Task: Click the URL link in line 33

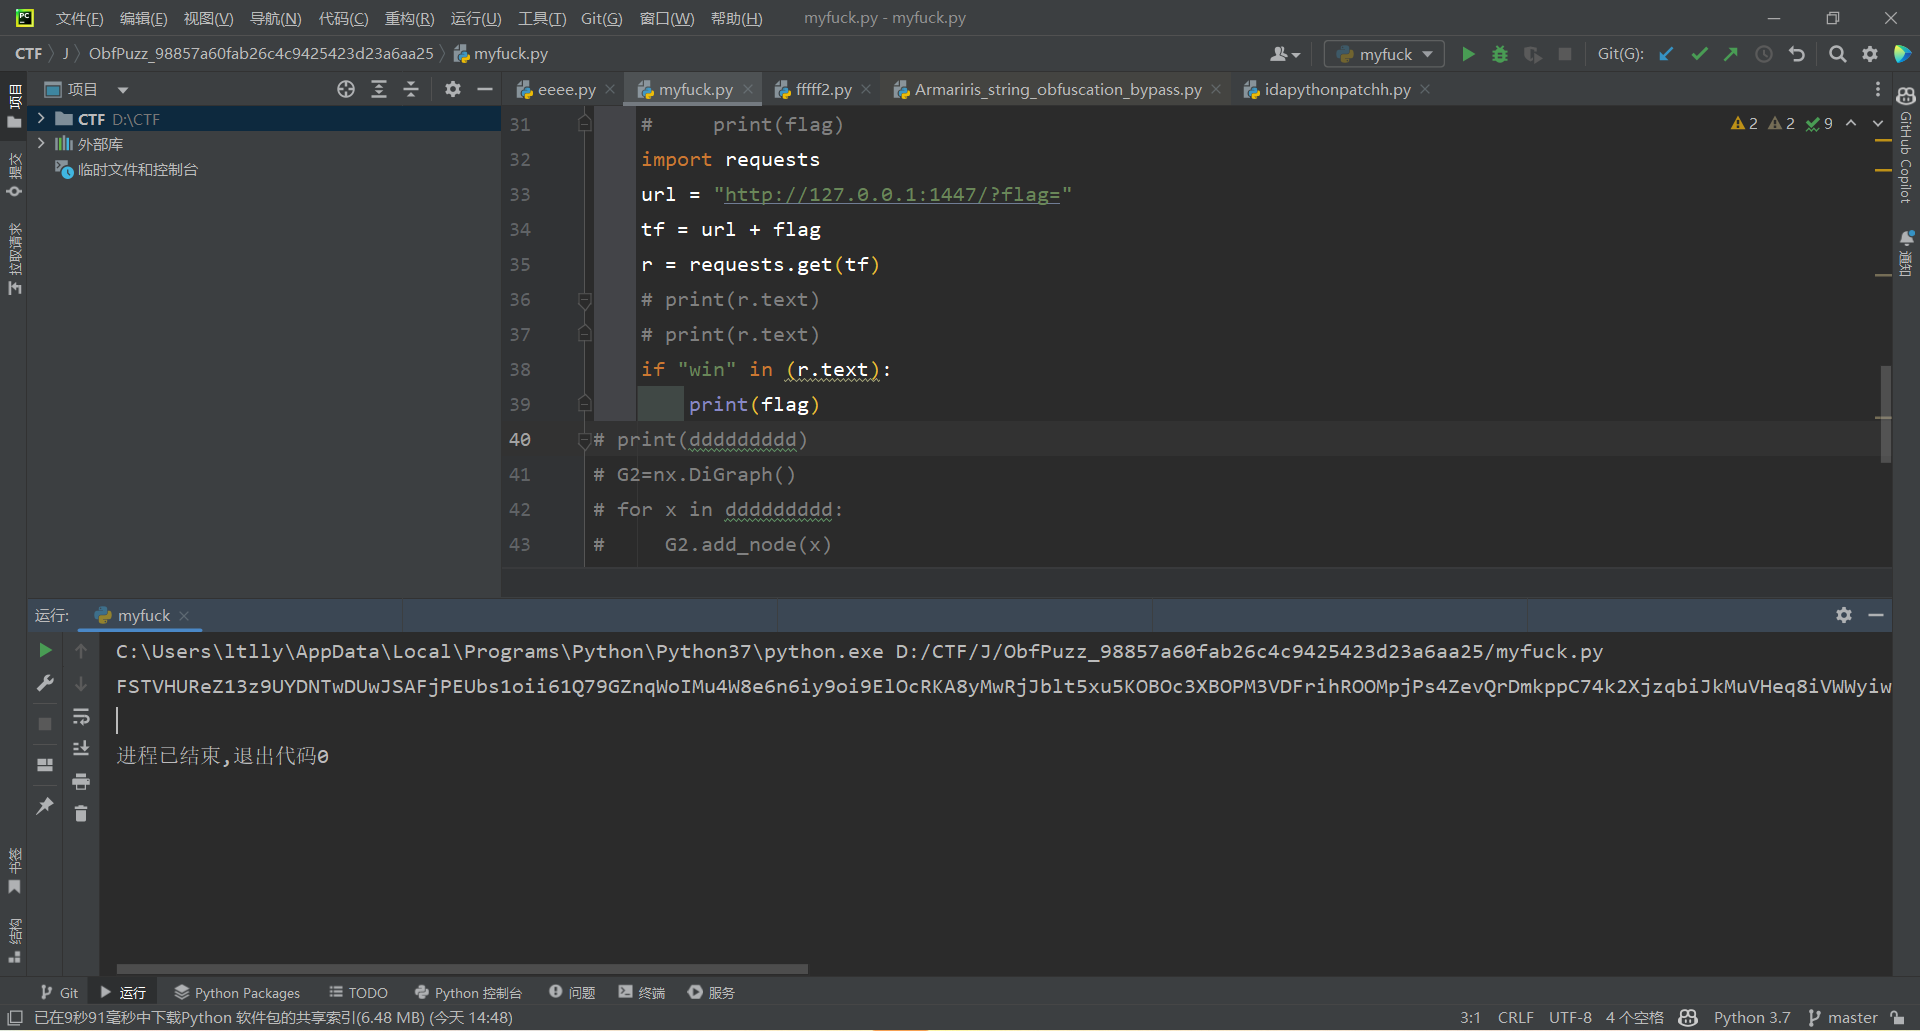Action: point(891,194)
